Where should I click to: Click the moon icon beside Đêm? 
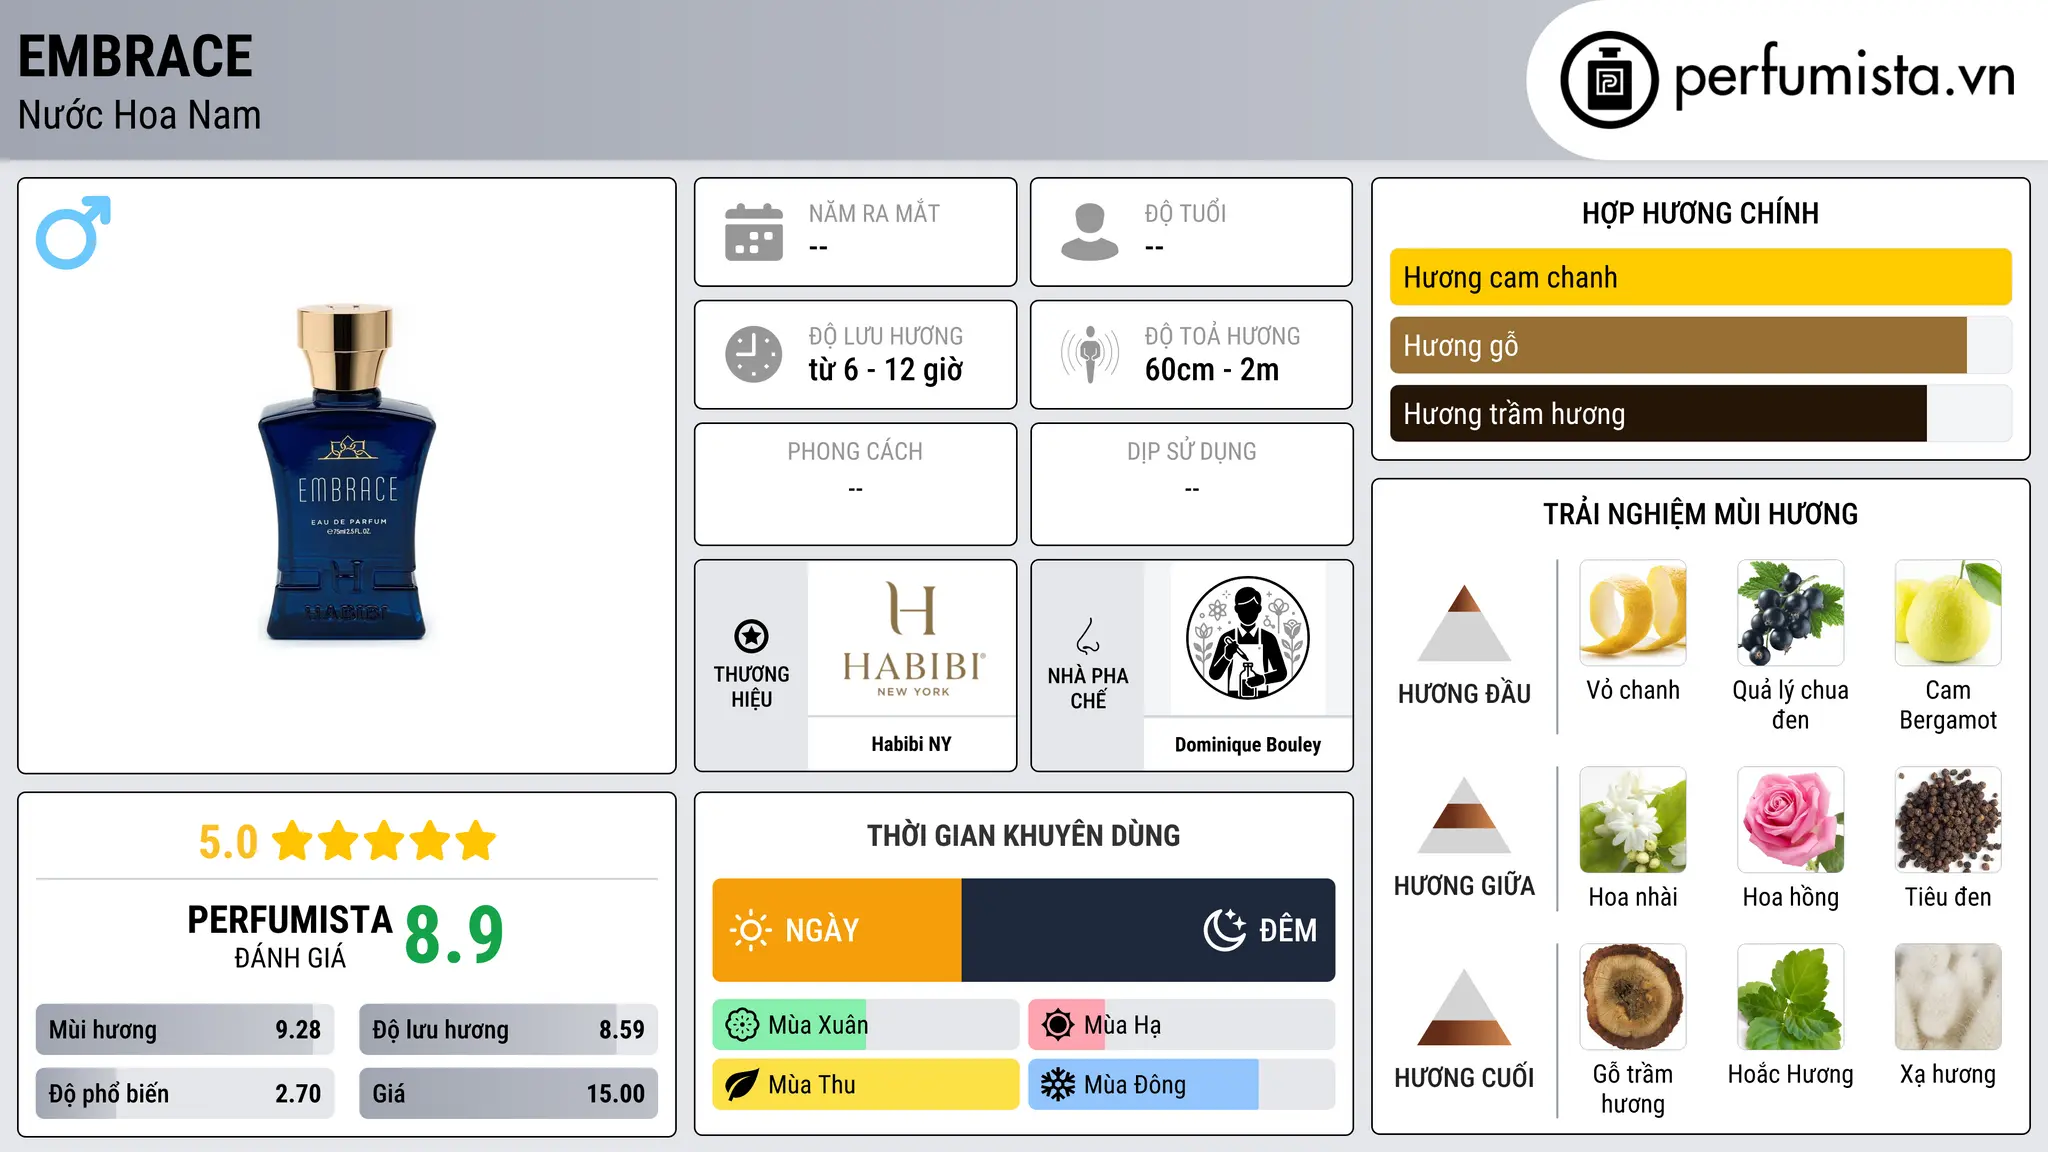[x=1224, y=930]
